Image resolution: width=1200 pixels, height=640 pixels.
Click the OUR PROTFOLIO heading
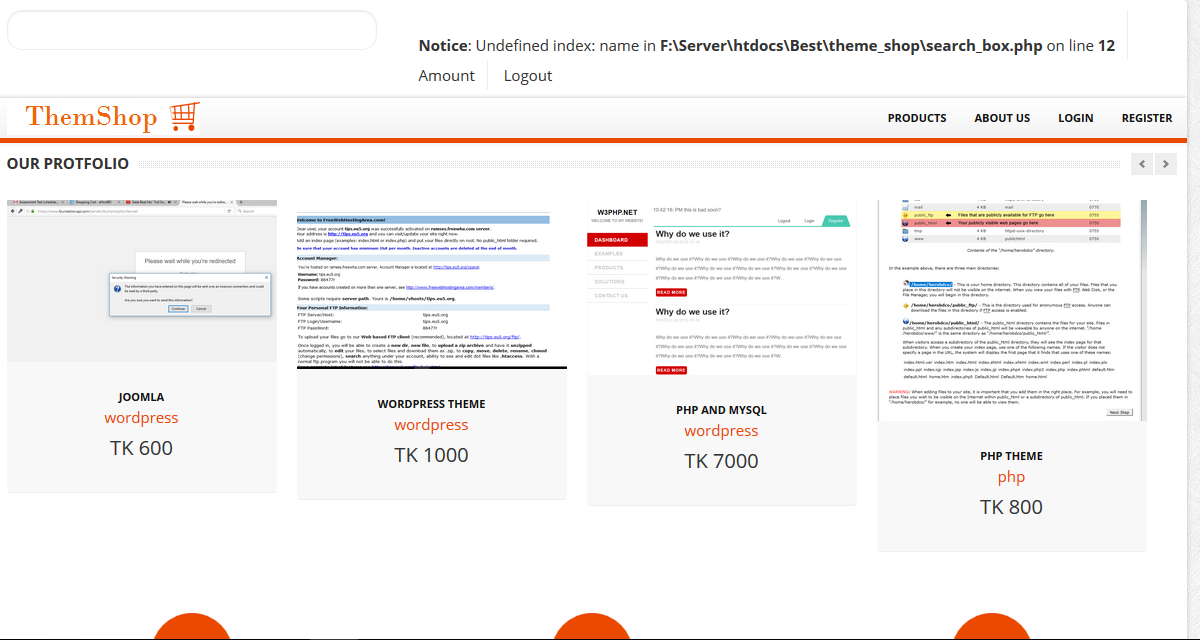[68, 164]
